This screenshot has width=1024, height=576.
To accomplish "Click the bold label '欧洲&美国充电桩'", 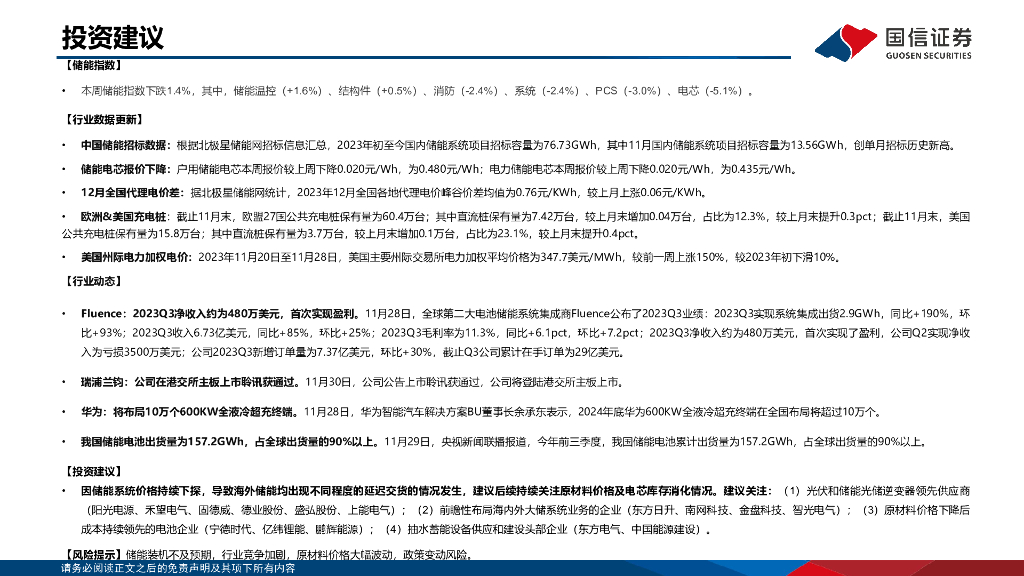I will 123,216.
